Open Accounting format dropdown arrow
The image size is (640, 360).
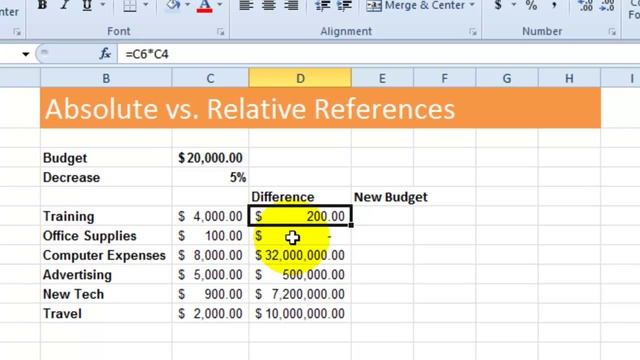(513, 5)
